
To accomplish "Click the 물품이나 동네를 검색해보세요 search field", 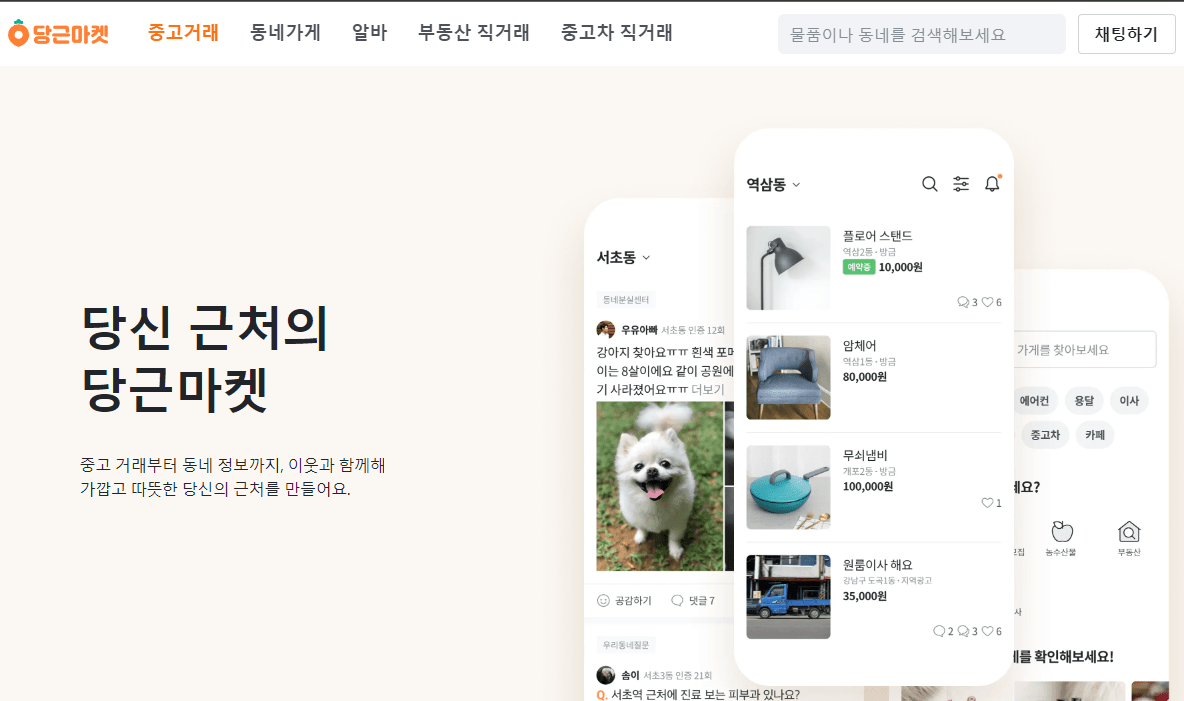I will coord(921,34).
